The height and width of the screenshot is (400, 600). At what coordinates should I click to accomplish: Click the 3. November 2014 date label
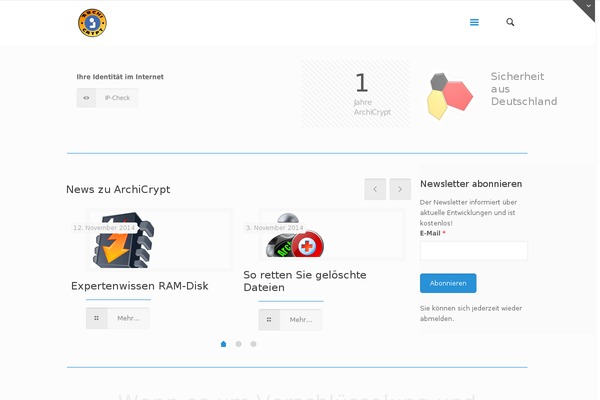pos(274,228)
